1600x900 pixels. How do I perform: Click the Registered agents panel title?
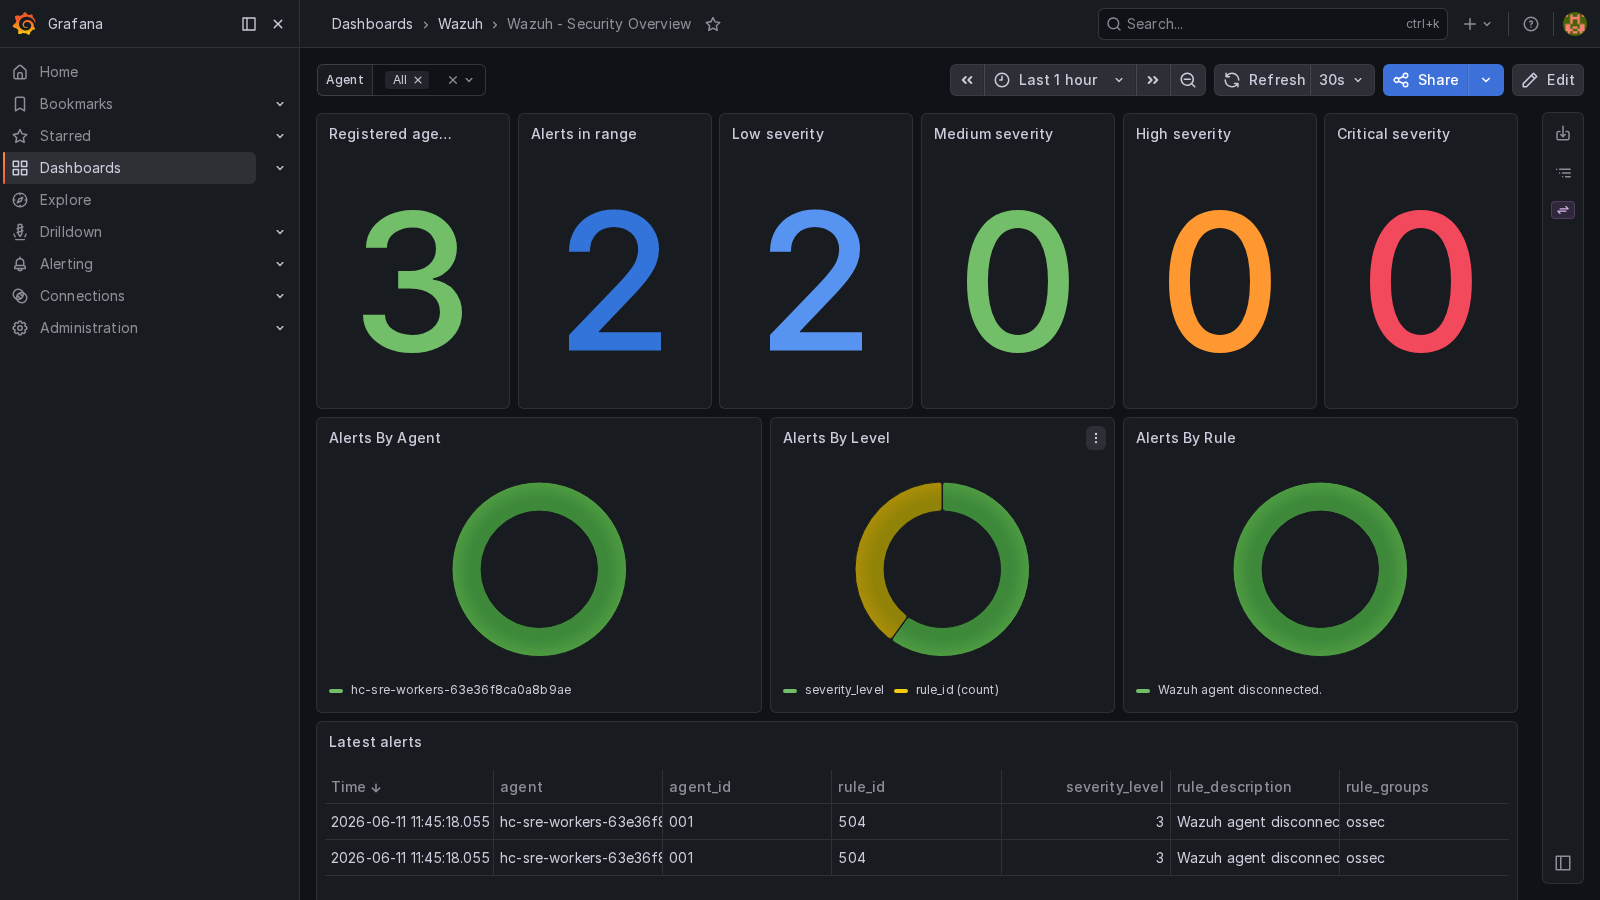(x=390, y=134)
